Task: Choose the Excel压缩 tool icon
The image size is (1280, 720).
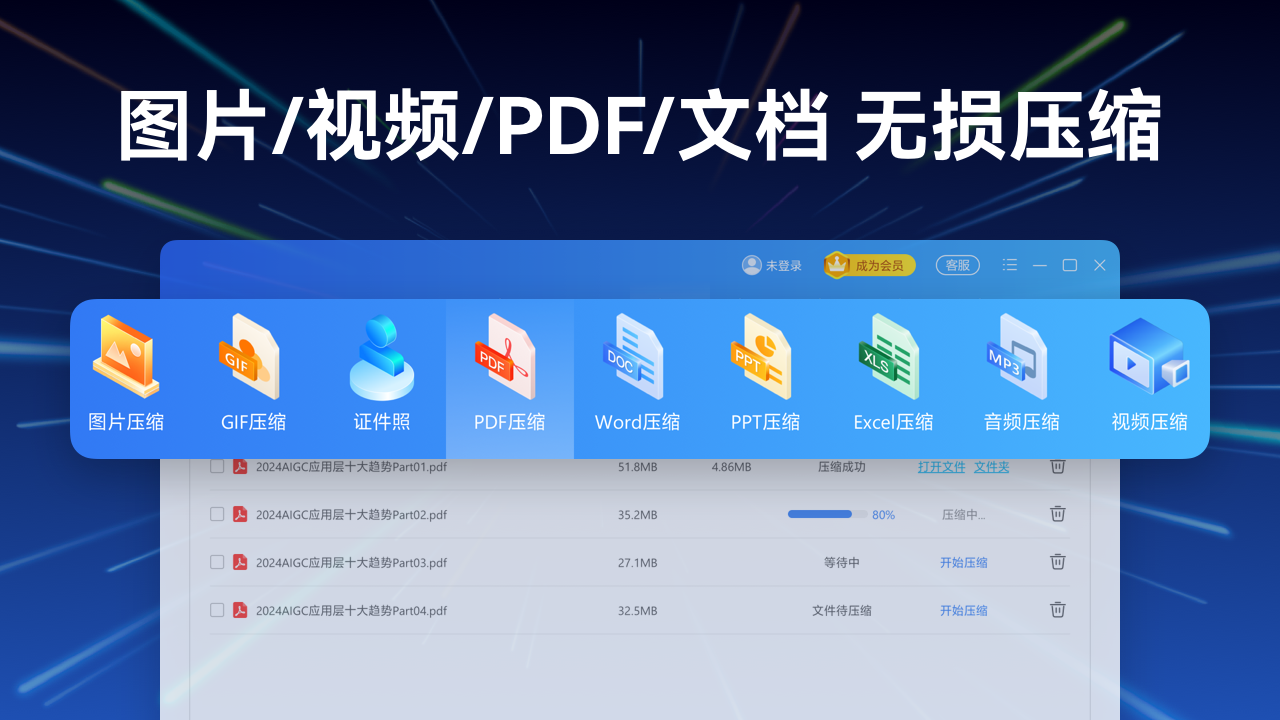Action: pos(893,377)
